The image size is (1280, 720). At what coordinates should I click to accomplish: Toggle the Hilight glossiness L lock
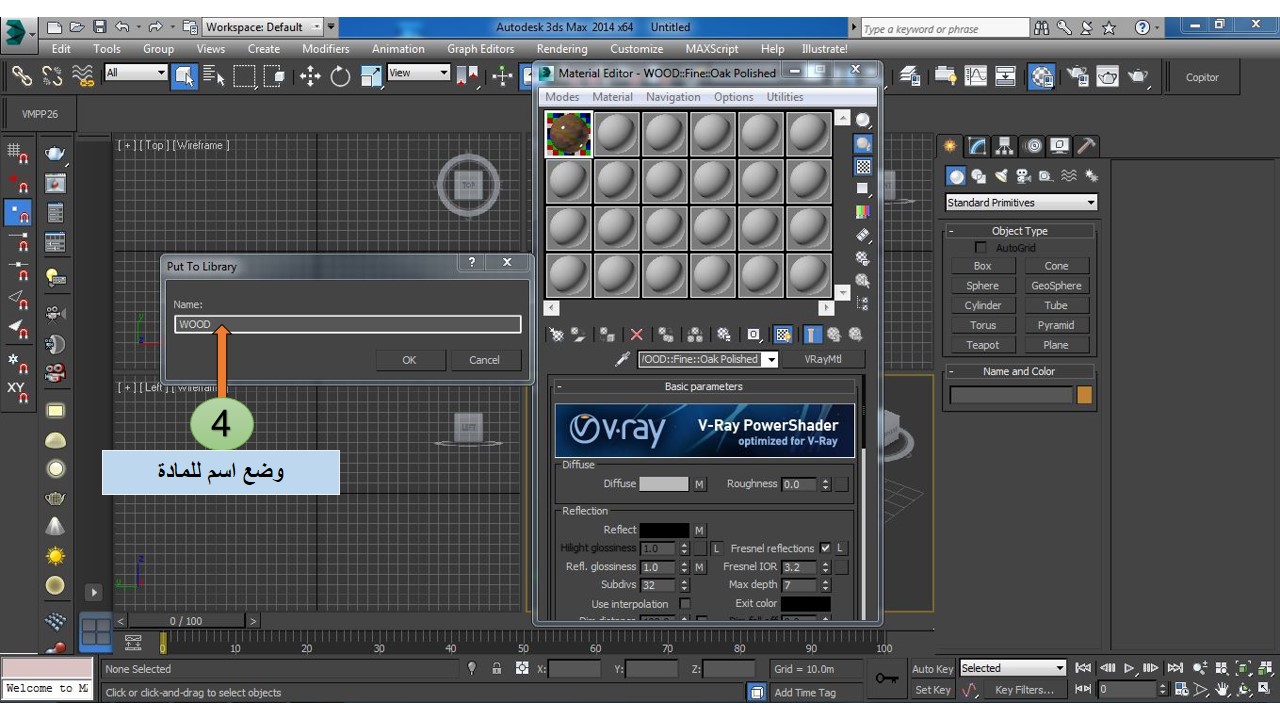click(x=716, y=548)
